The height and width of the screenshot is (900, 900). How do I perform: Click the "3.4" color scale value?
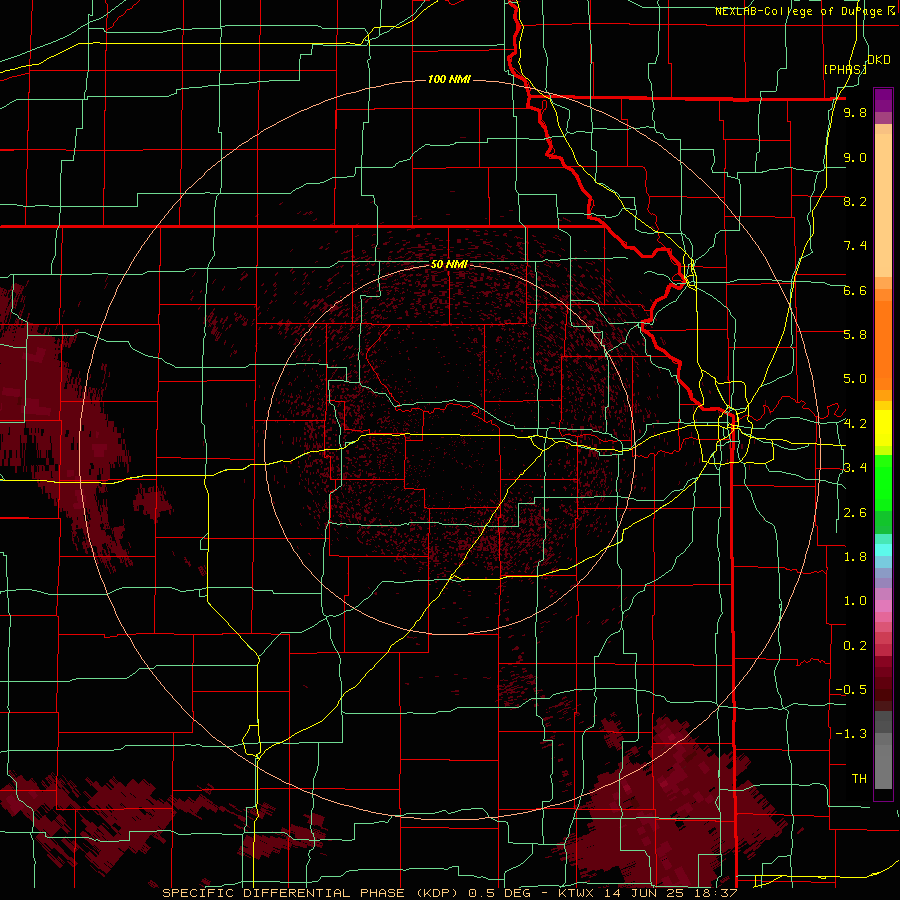pos(855,468)
